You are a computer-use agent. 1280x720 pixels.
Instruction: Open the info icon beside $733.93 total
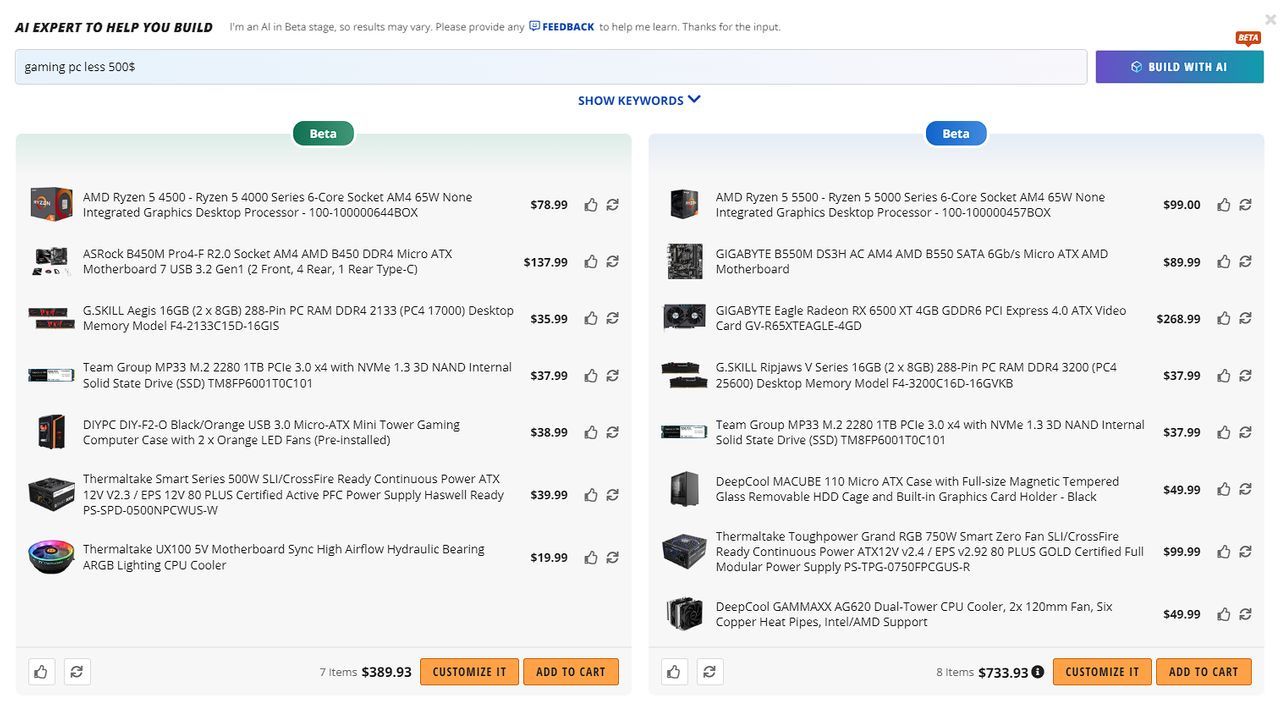click(1038, 672)
